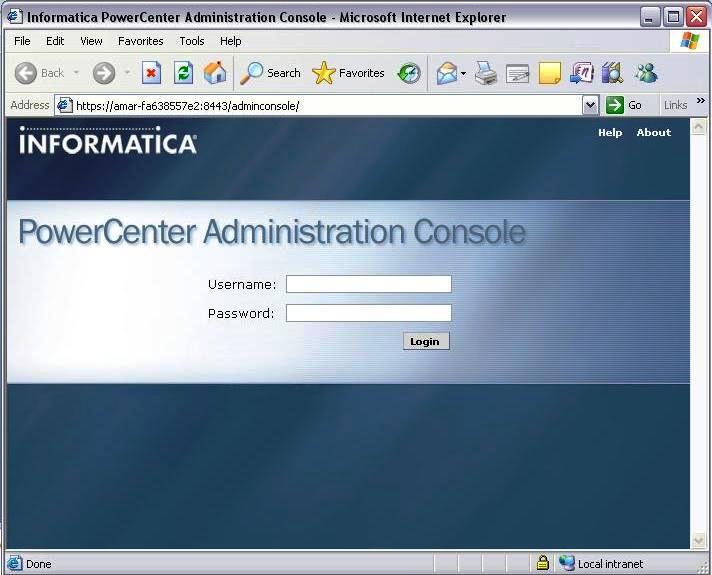Click the padlock icon in the status bar
The image size is (712, 575).
click(x=542, y=563)
